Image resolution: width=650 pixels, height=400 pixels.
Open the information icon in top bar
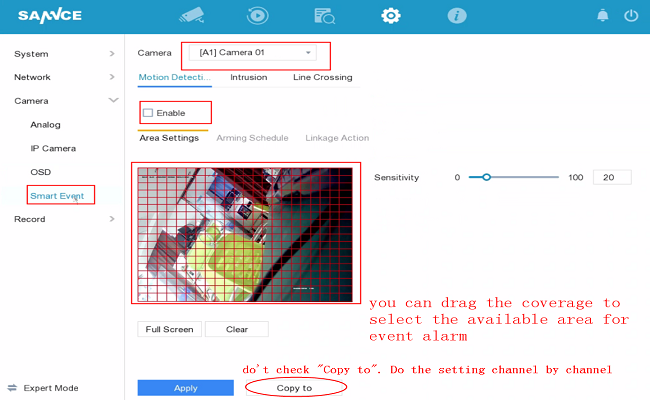point(457,16)
